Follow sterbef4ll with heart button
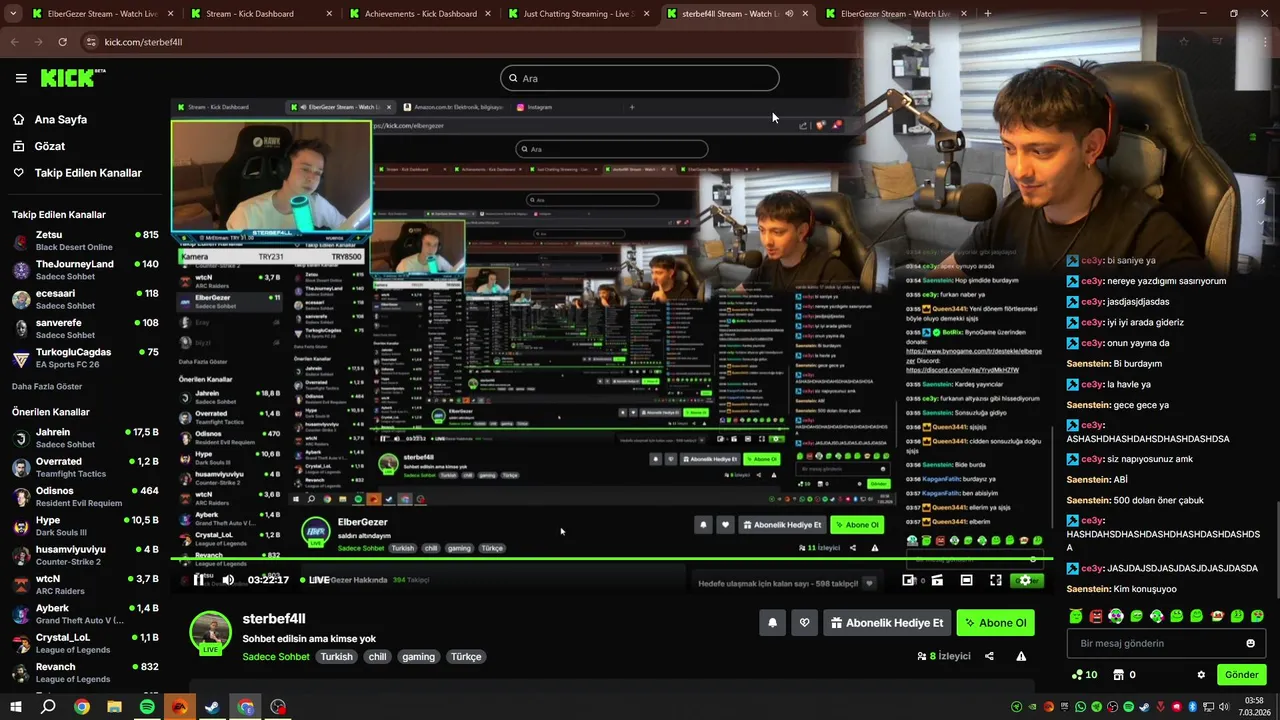 point(804,623)
